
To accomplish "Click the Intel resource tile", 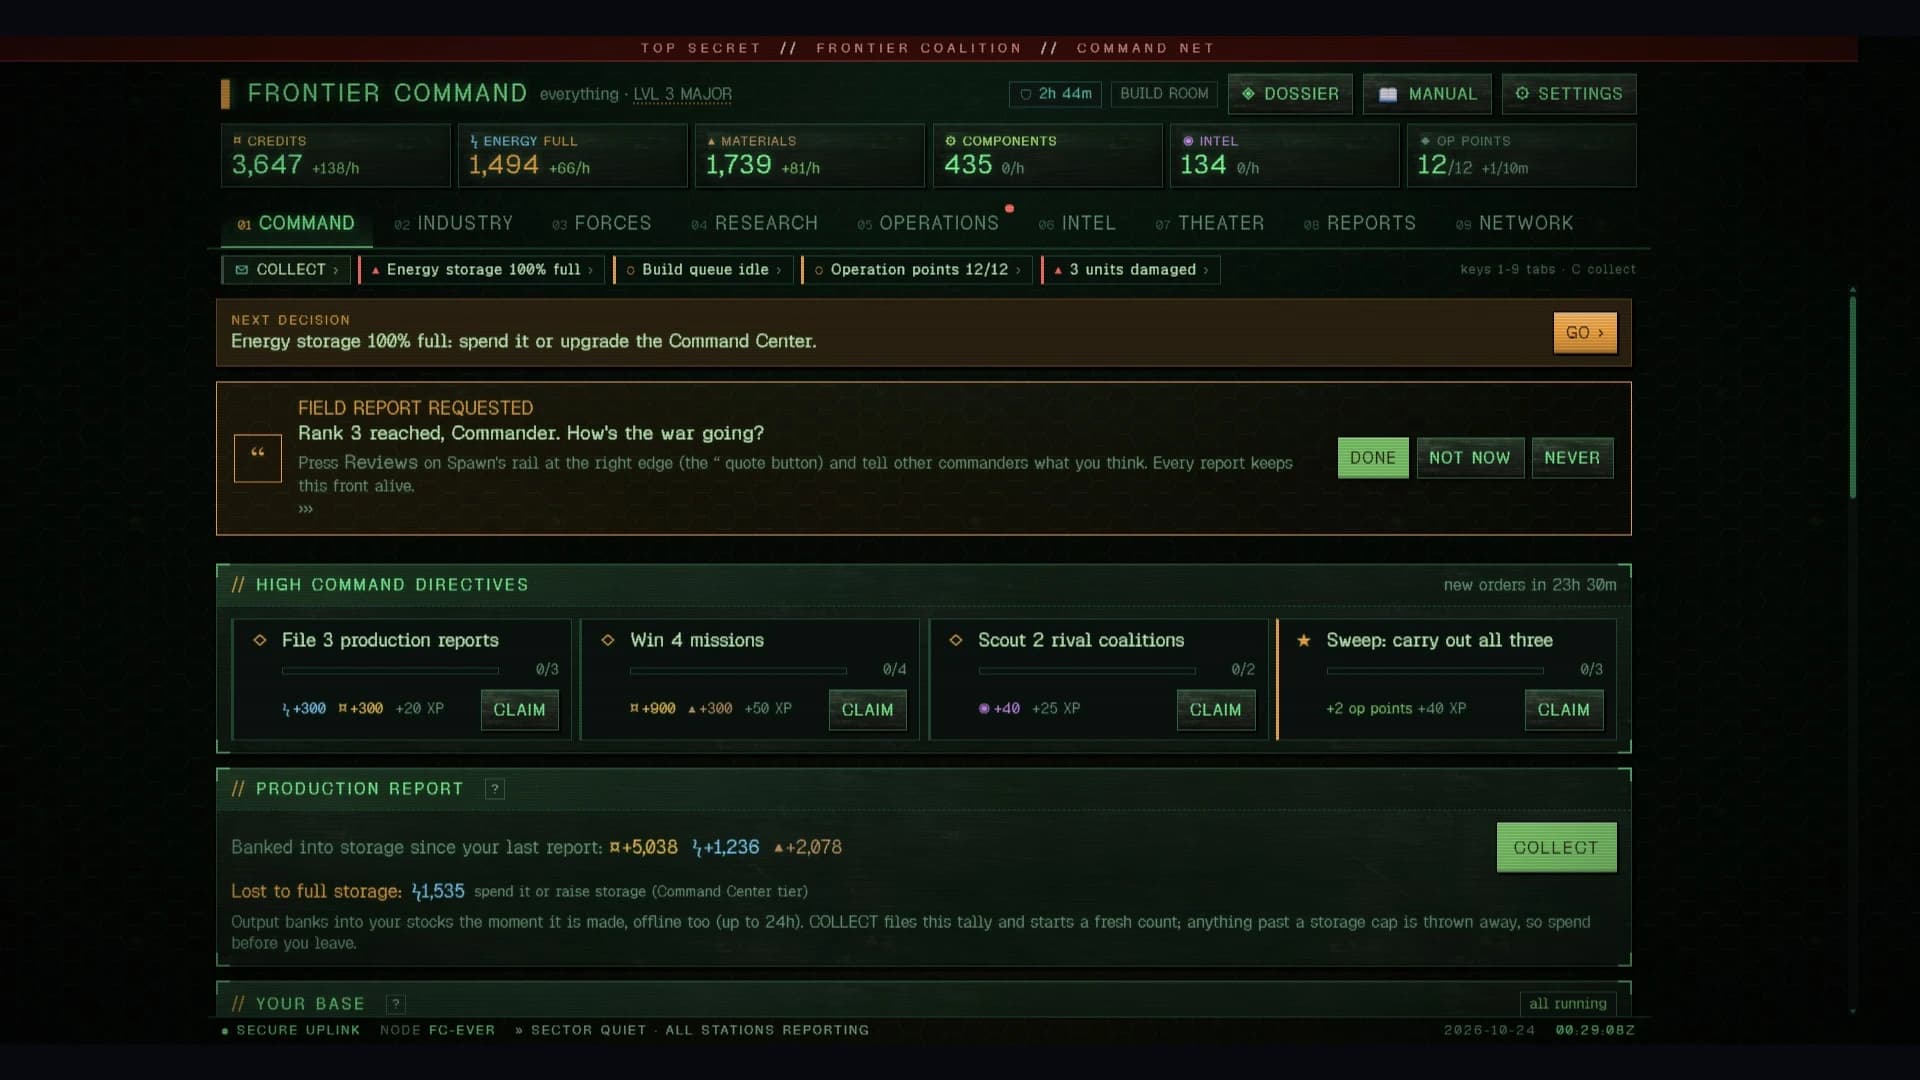I will pos(1284,156).
